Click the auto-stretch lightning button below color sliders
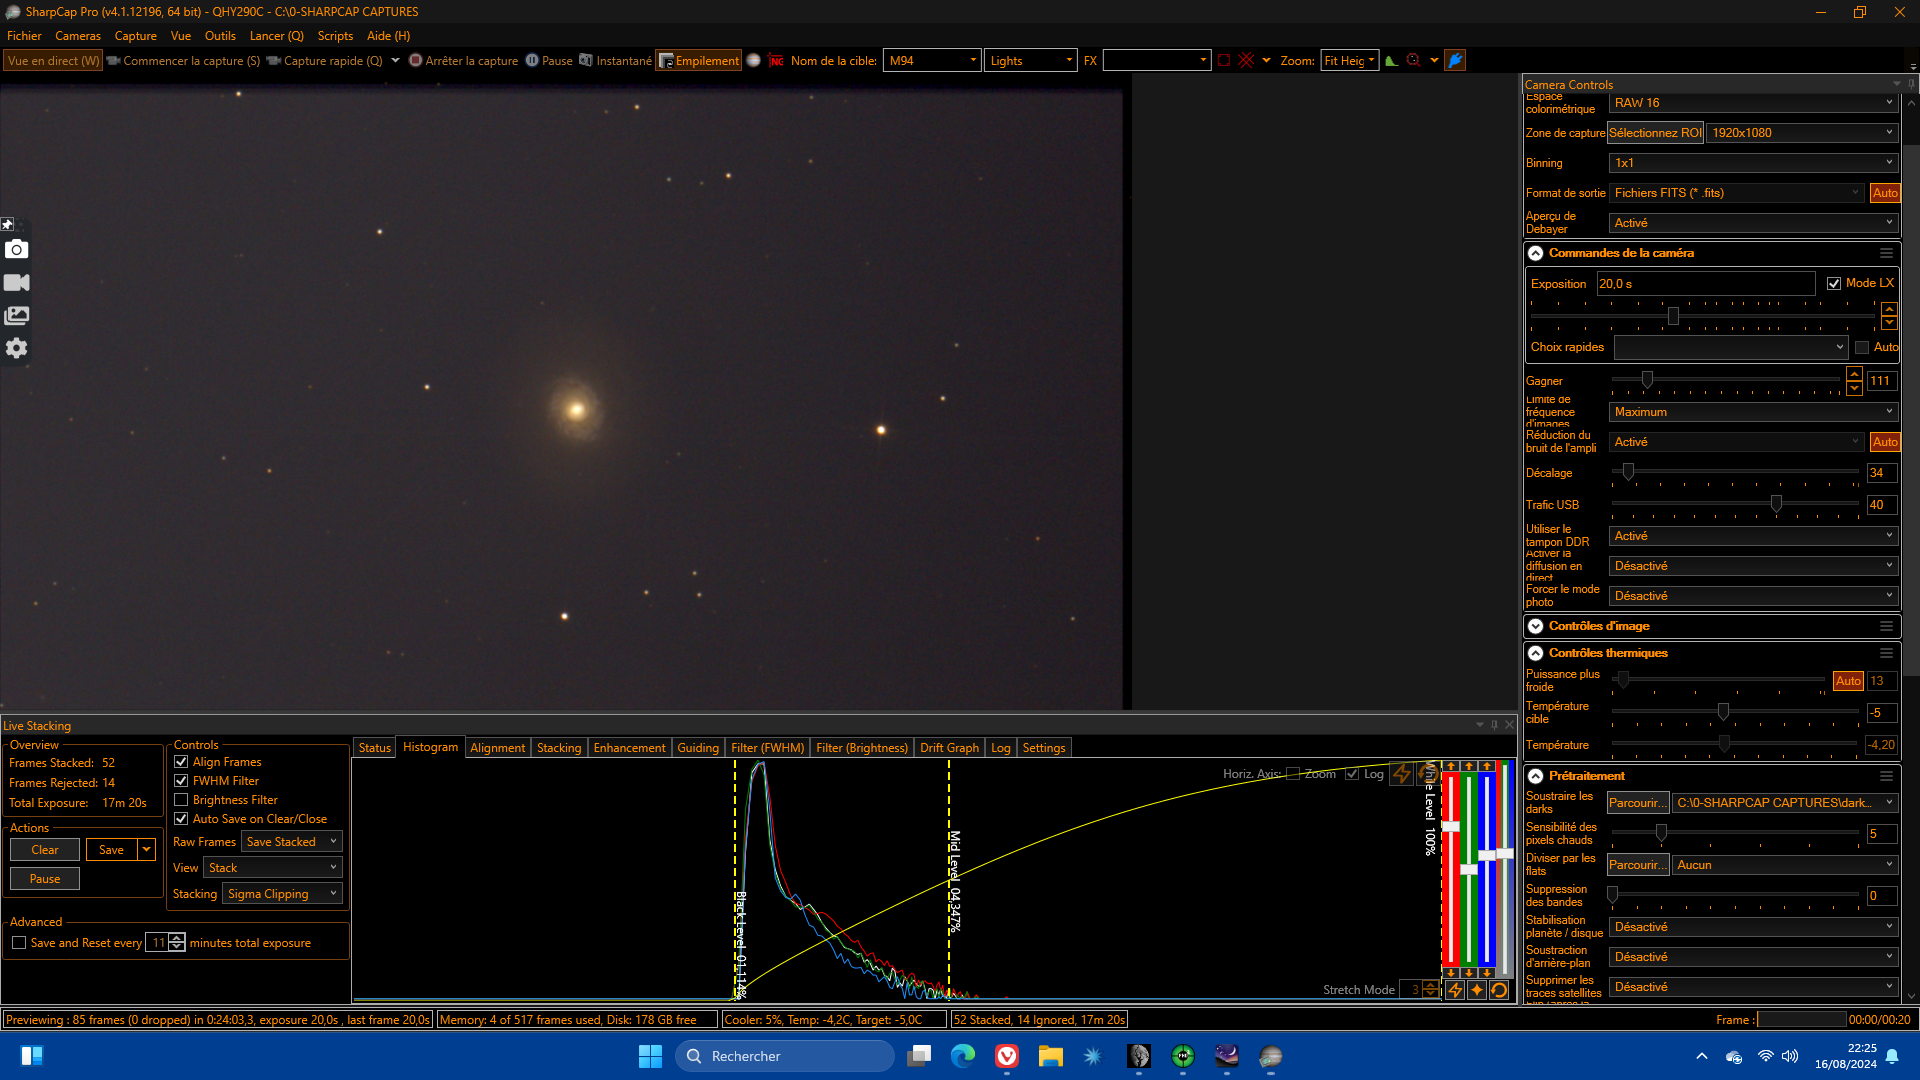The height and width of the screenshot is (1080, 1920). 1455,989
